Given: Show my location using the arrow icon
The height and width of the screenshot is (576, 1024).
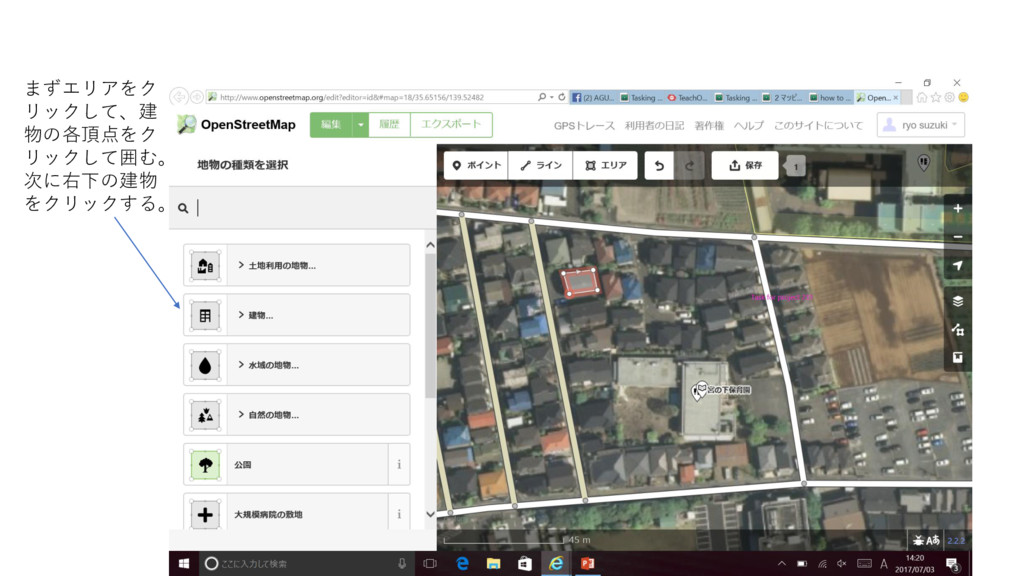Looking at the screenshot, I should [x=957, y=266].
